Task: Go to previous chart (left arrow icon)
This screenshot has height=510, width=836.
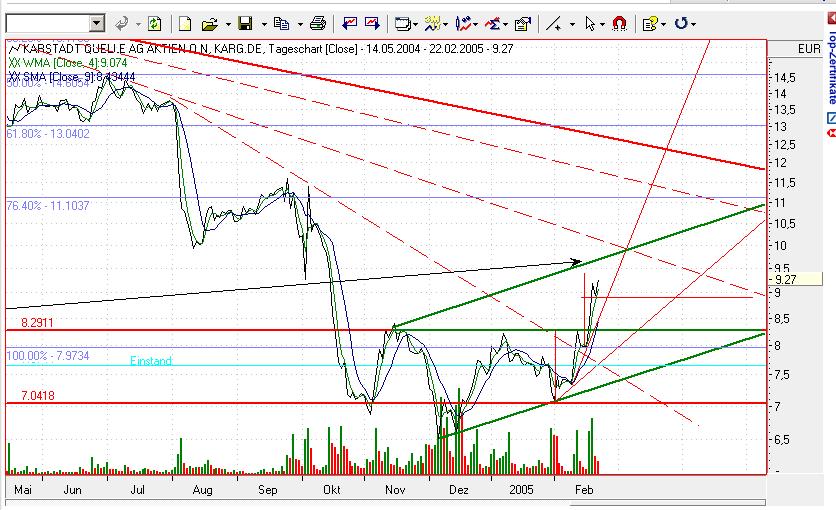Action: click(x=350, y=23)
